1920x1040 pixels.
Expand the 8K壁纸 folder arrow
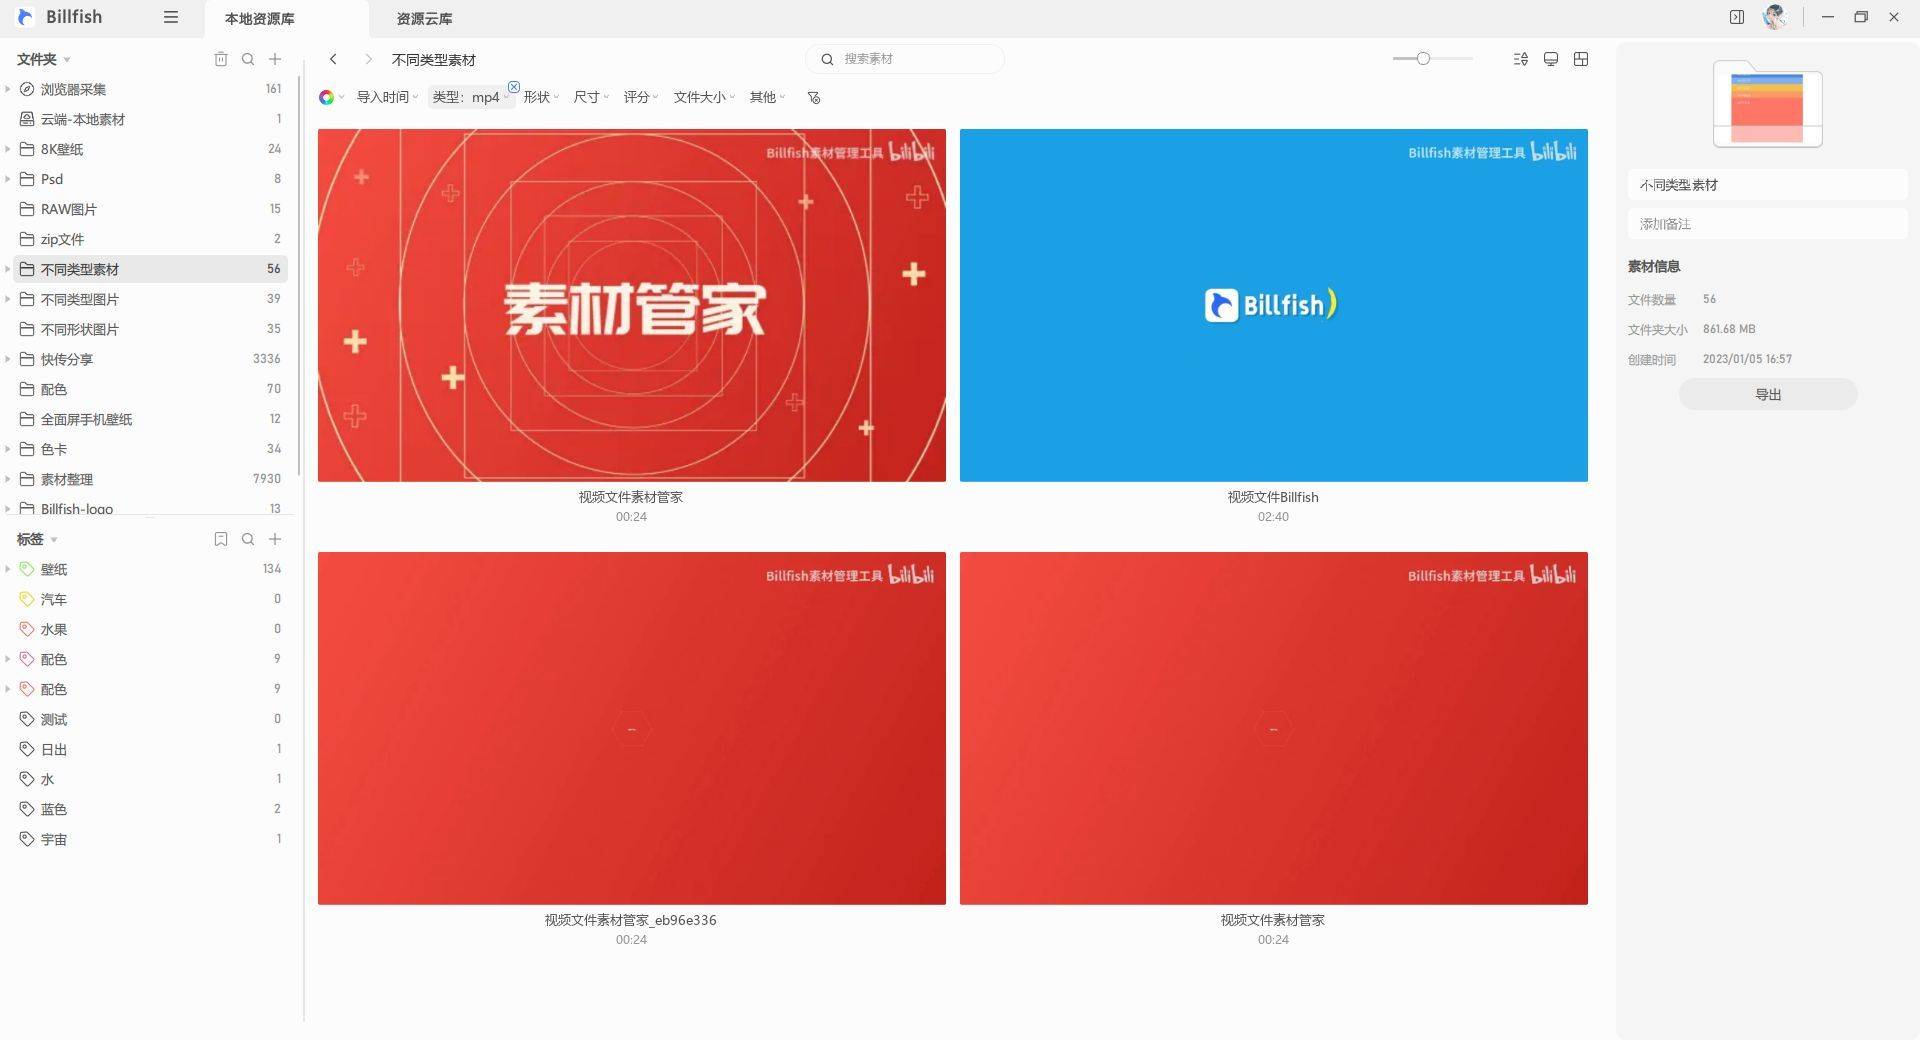[x=8, y=149]
